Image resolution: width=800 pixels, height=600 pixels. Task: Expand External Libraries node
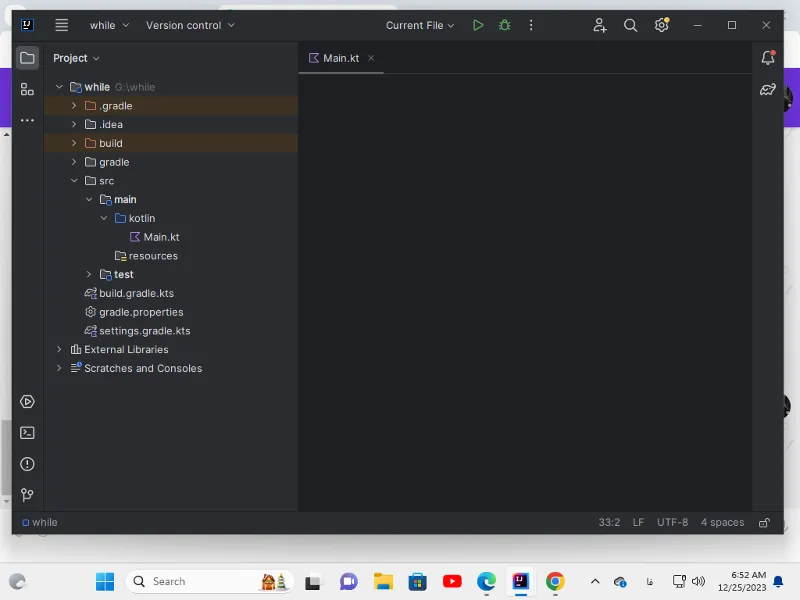(x=59, y=350)
